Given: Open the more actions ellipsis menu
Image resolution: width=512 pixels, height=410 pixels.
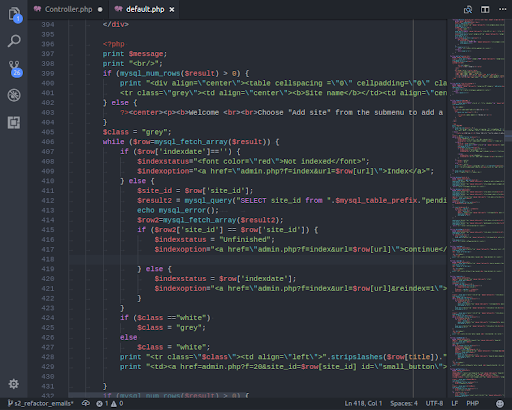Looking at the screenshot, I should [503, 9].
